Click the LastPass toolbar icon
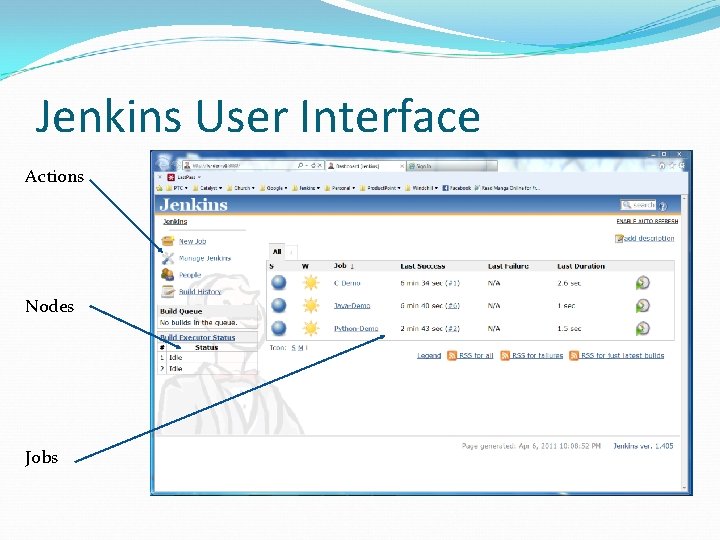 171,177
